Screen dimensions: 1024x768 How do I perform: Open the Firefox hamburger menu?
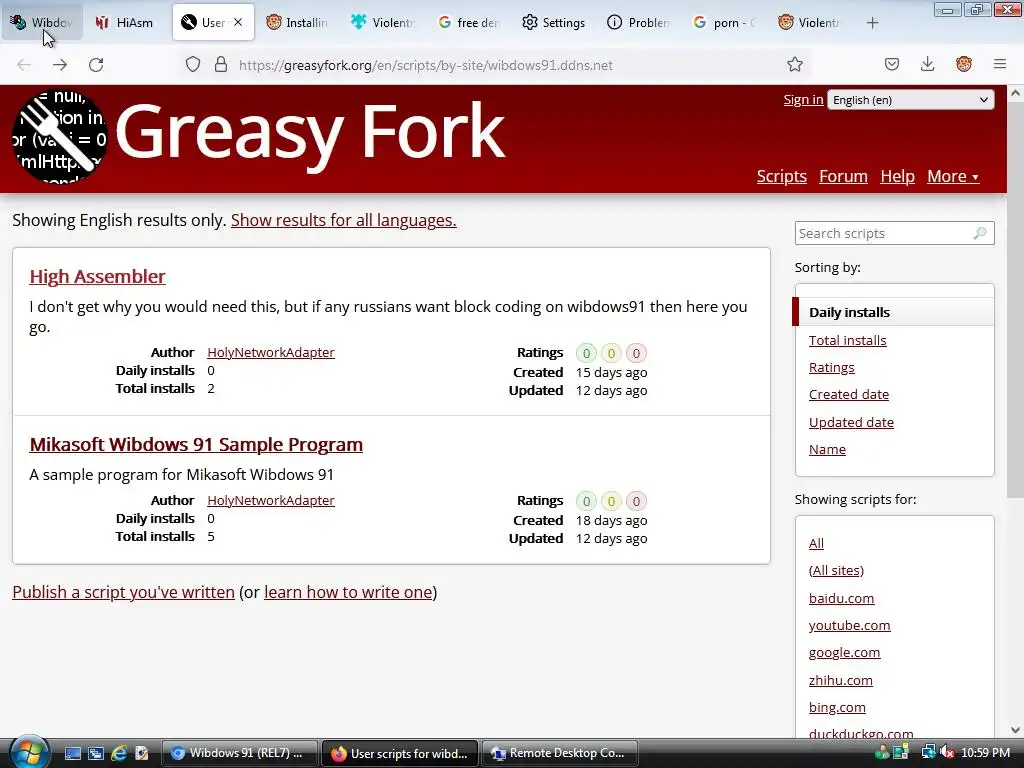[x=1000, y=64]
